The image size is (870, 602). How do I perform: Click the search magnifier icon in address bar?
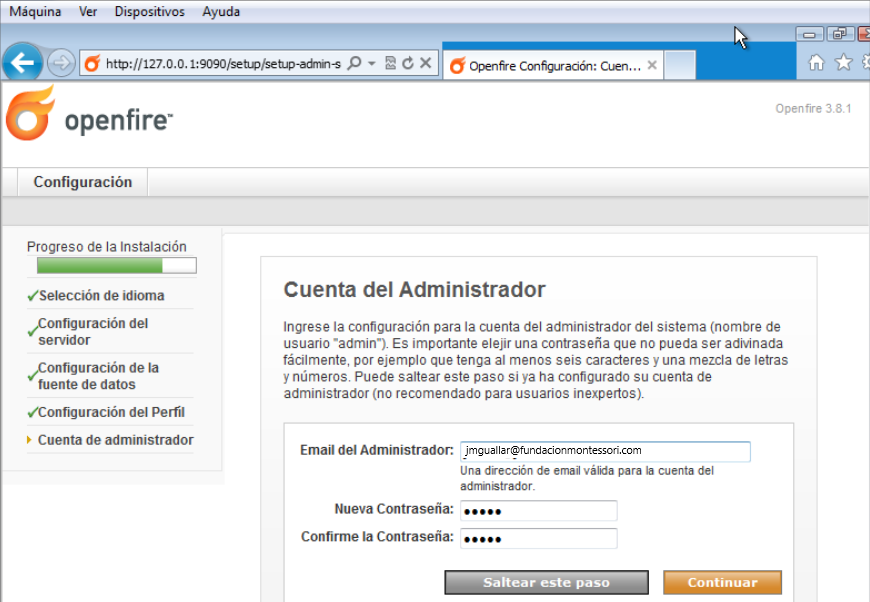coord(355,63)
